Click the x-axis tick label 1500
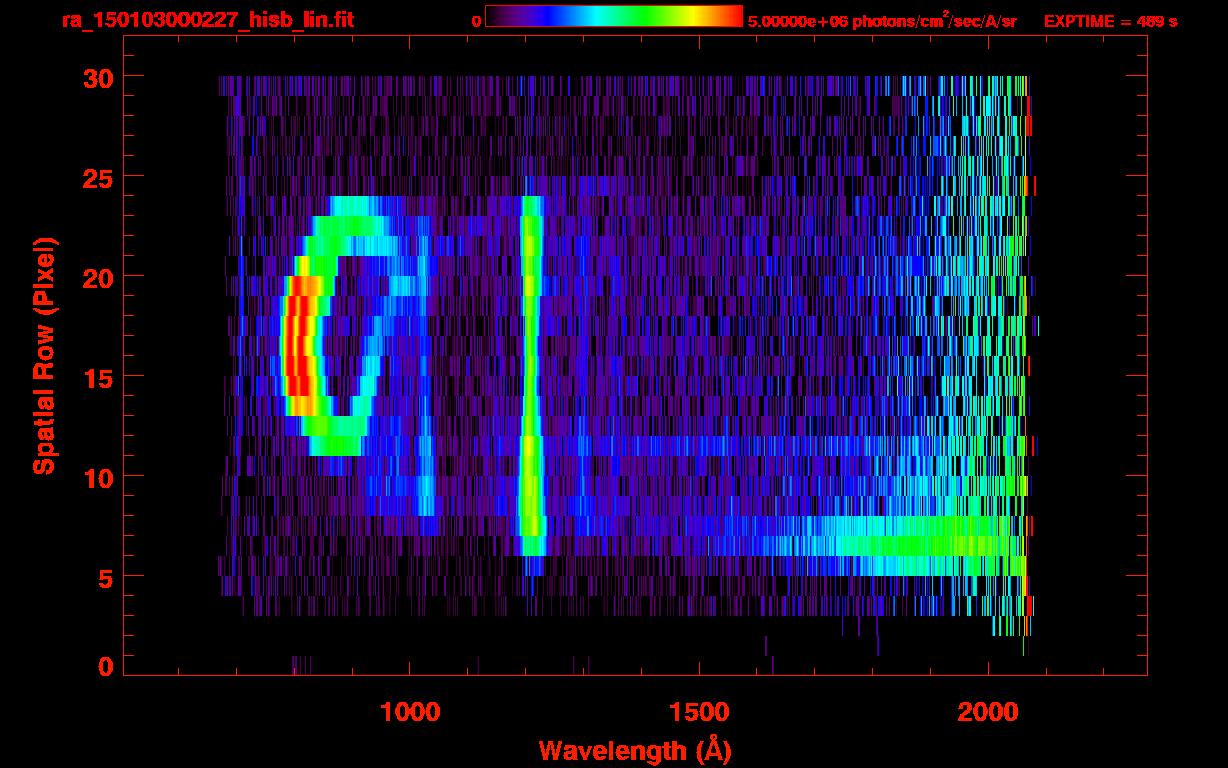Screen dimensions: 1228x768 coord(699,712)
